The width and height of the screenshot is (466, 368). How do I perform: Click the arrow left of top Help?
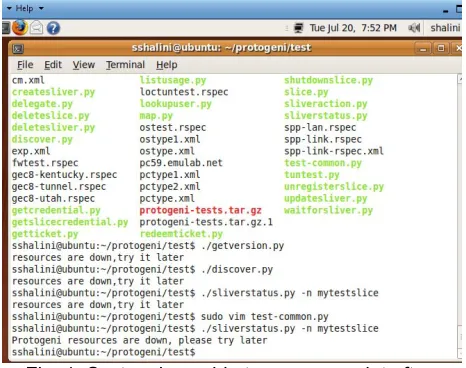(9, 8)
